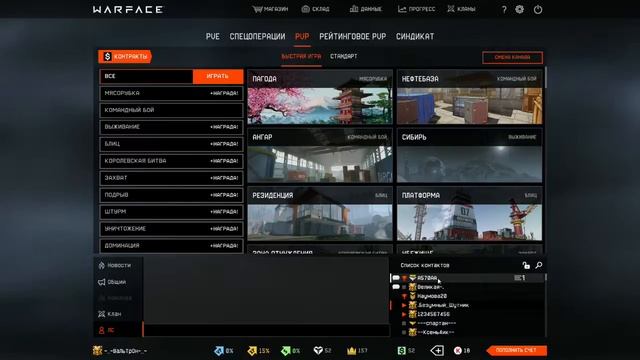Click the diamond icon showing 52
The height and width of the screenshot is (360, 640).
pos(318,351)
